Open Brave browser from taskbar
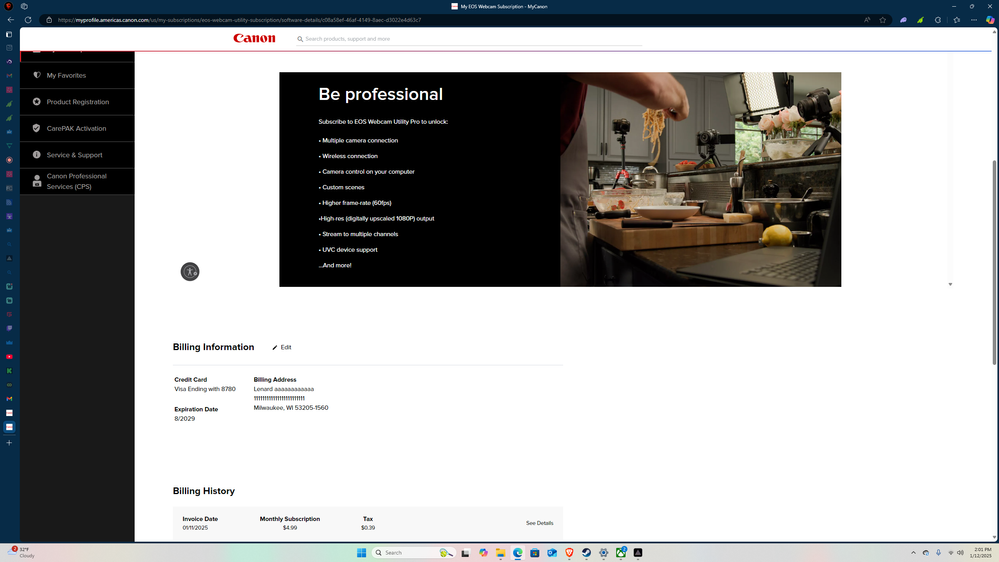This screenshot has height=562, width=999. pos(569,552)
